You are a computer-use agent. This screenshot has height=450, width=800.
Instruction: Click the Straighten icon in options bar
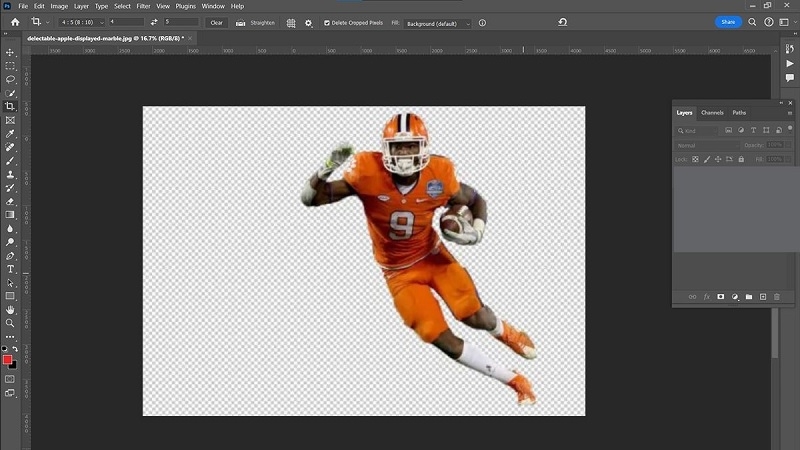240,23
